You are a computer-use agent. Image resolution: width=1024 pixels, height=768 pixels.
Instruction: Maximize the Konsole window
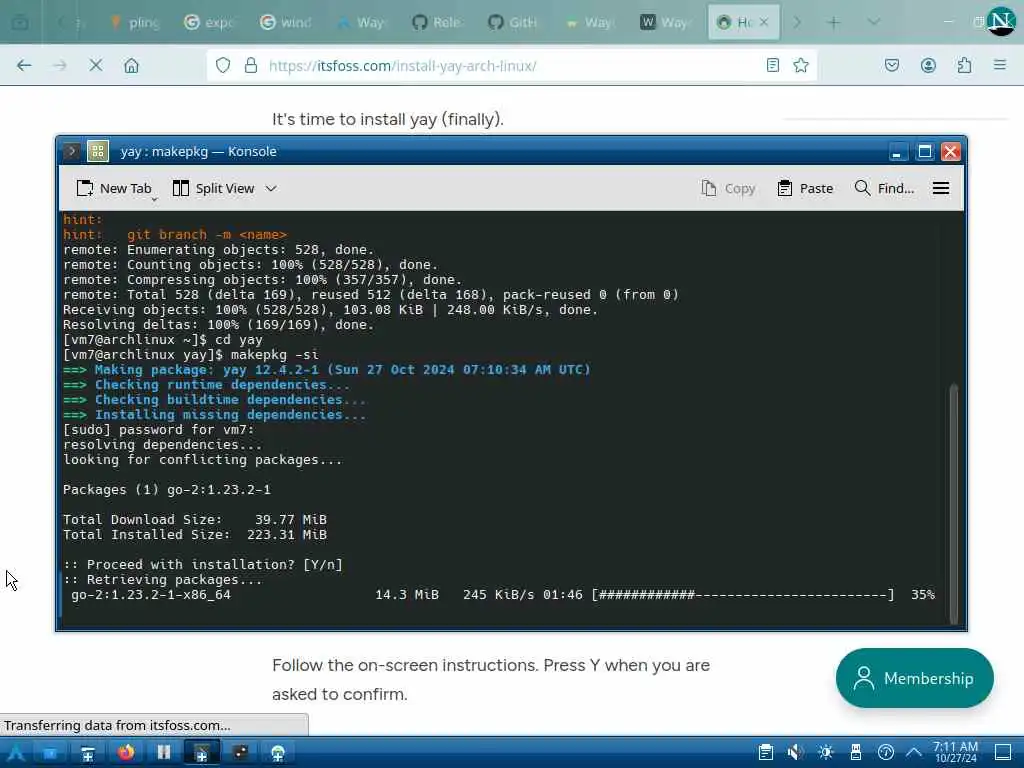[x=925, y=152]
